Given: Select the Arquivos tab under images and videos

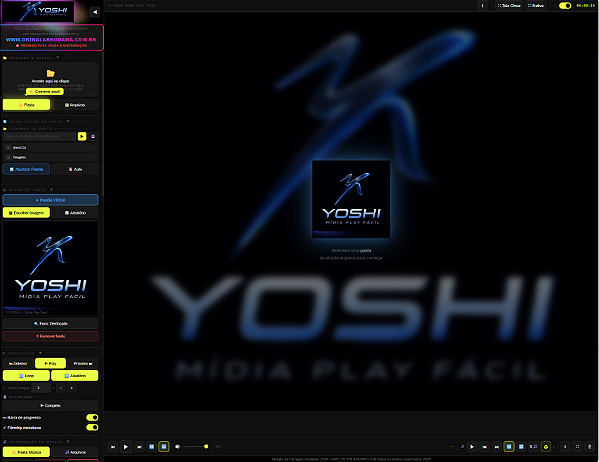Looking at the screenshot, I should (x=75, y=105).
